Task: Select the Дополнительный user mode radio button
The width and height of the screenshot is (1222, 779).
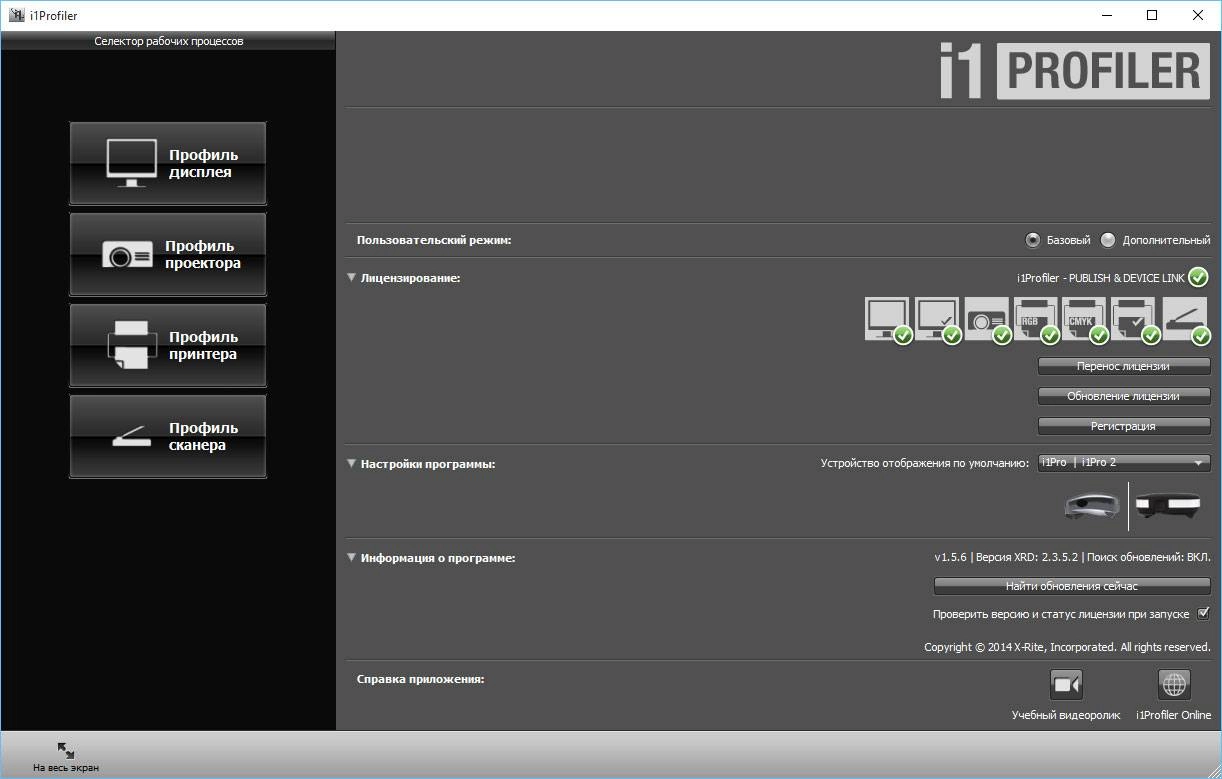Action: pyautogui.click(x=1108, y=240)
